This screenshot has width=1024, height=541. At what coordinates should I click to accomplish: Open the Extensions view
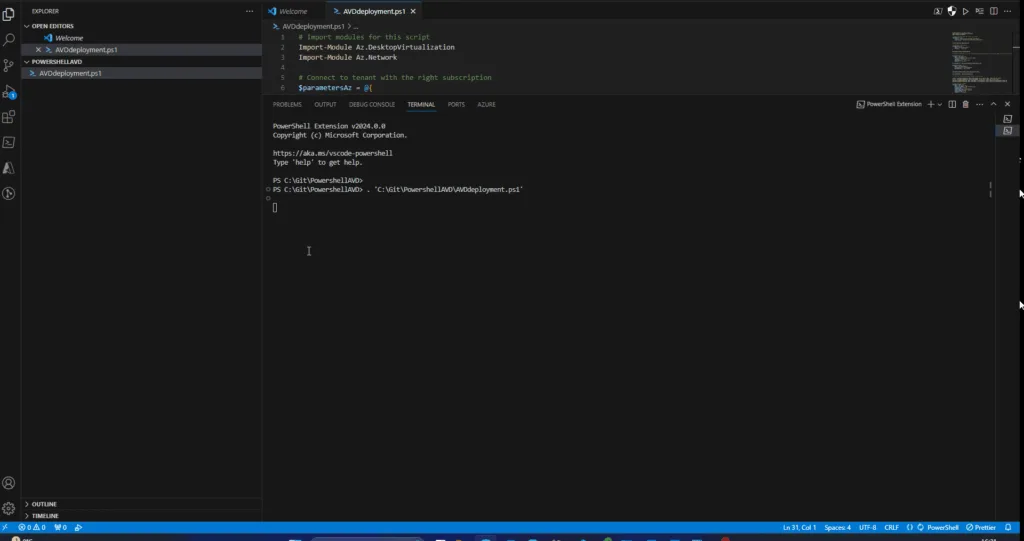[9, 117]
